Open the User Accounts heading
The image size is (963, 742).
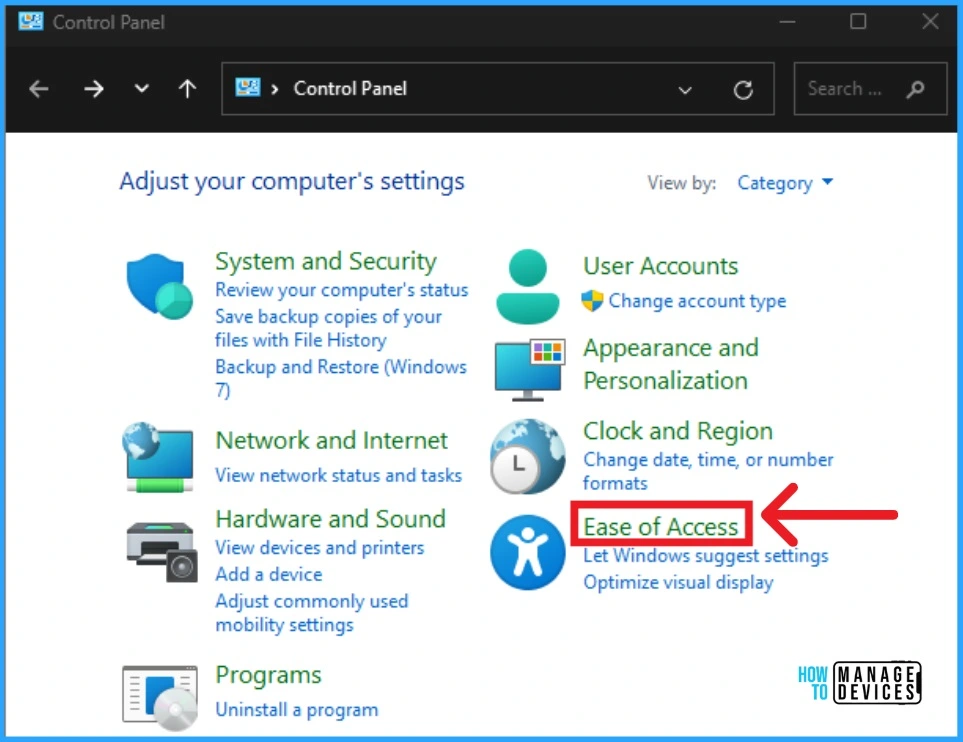point(661,266)
